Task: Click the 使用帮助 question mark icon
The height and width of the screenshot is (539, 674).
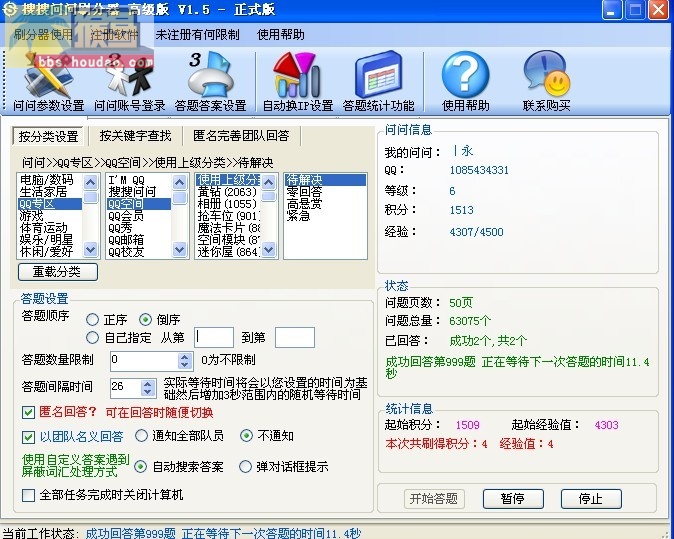Action: (x=466, y=75)
